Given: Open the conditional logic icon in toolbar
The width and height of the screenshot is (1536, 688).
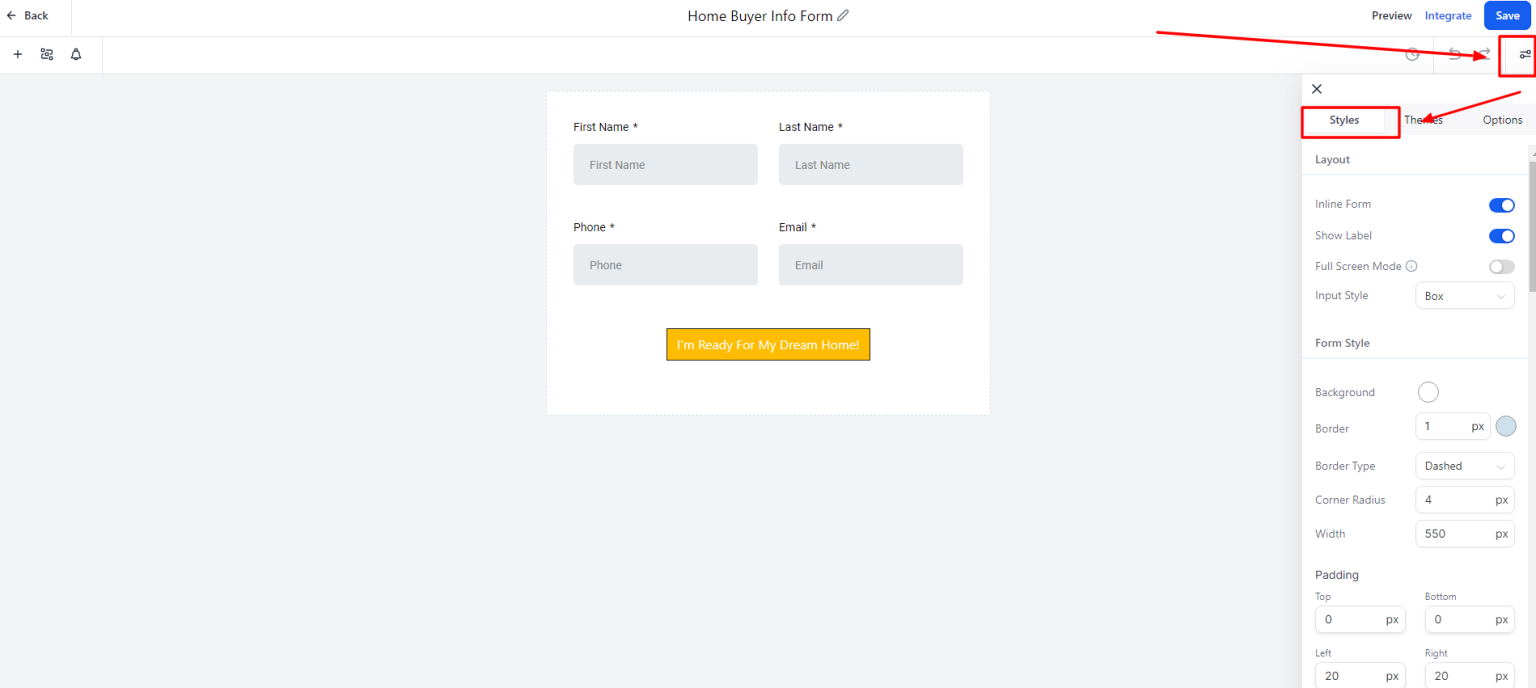Looking at the screenshot, I should pos(46,54).
